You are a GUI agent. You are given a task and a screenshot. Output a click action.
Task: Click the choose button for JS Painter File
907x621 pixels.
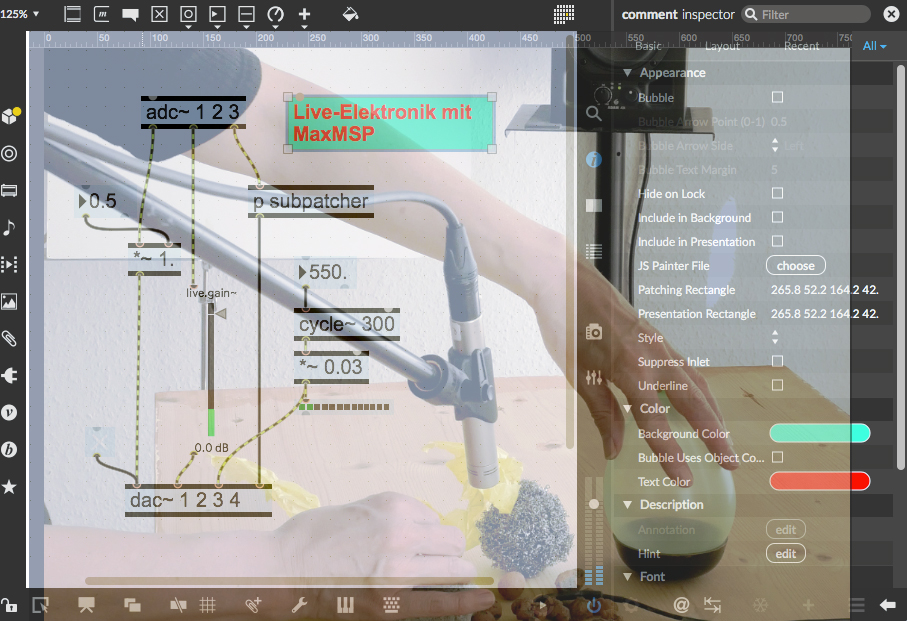point(796,266)
